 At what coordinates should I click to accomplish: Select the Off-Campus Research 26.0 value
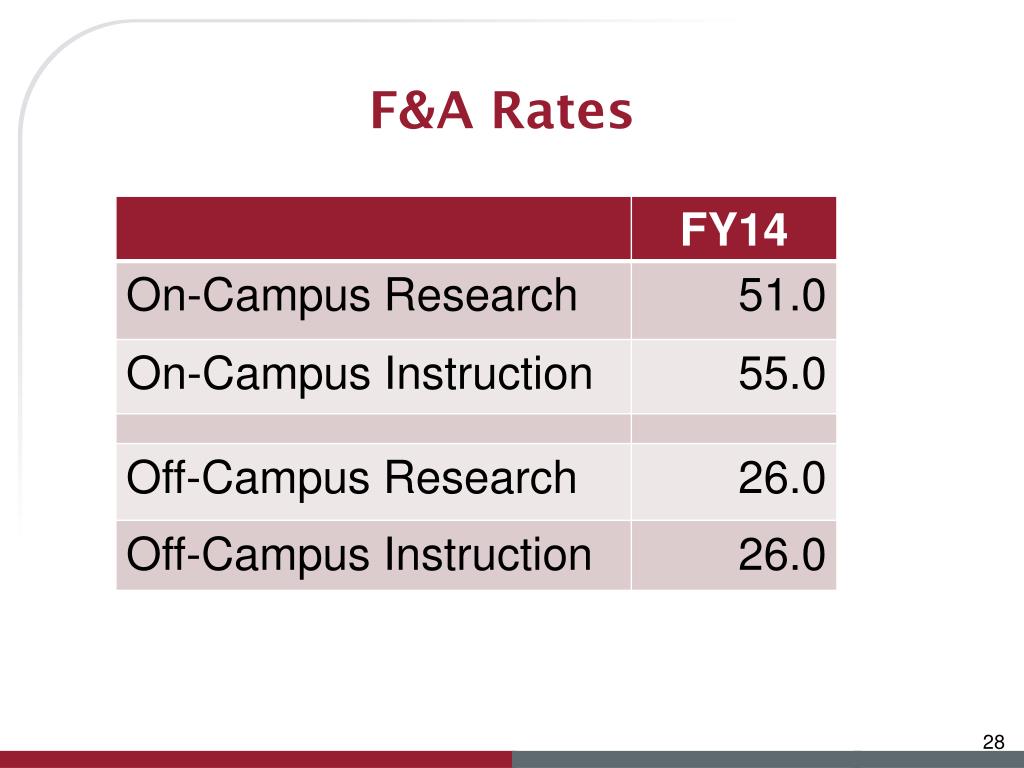coord(782,478)
